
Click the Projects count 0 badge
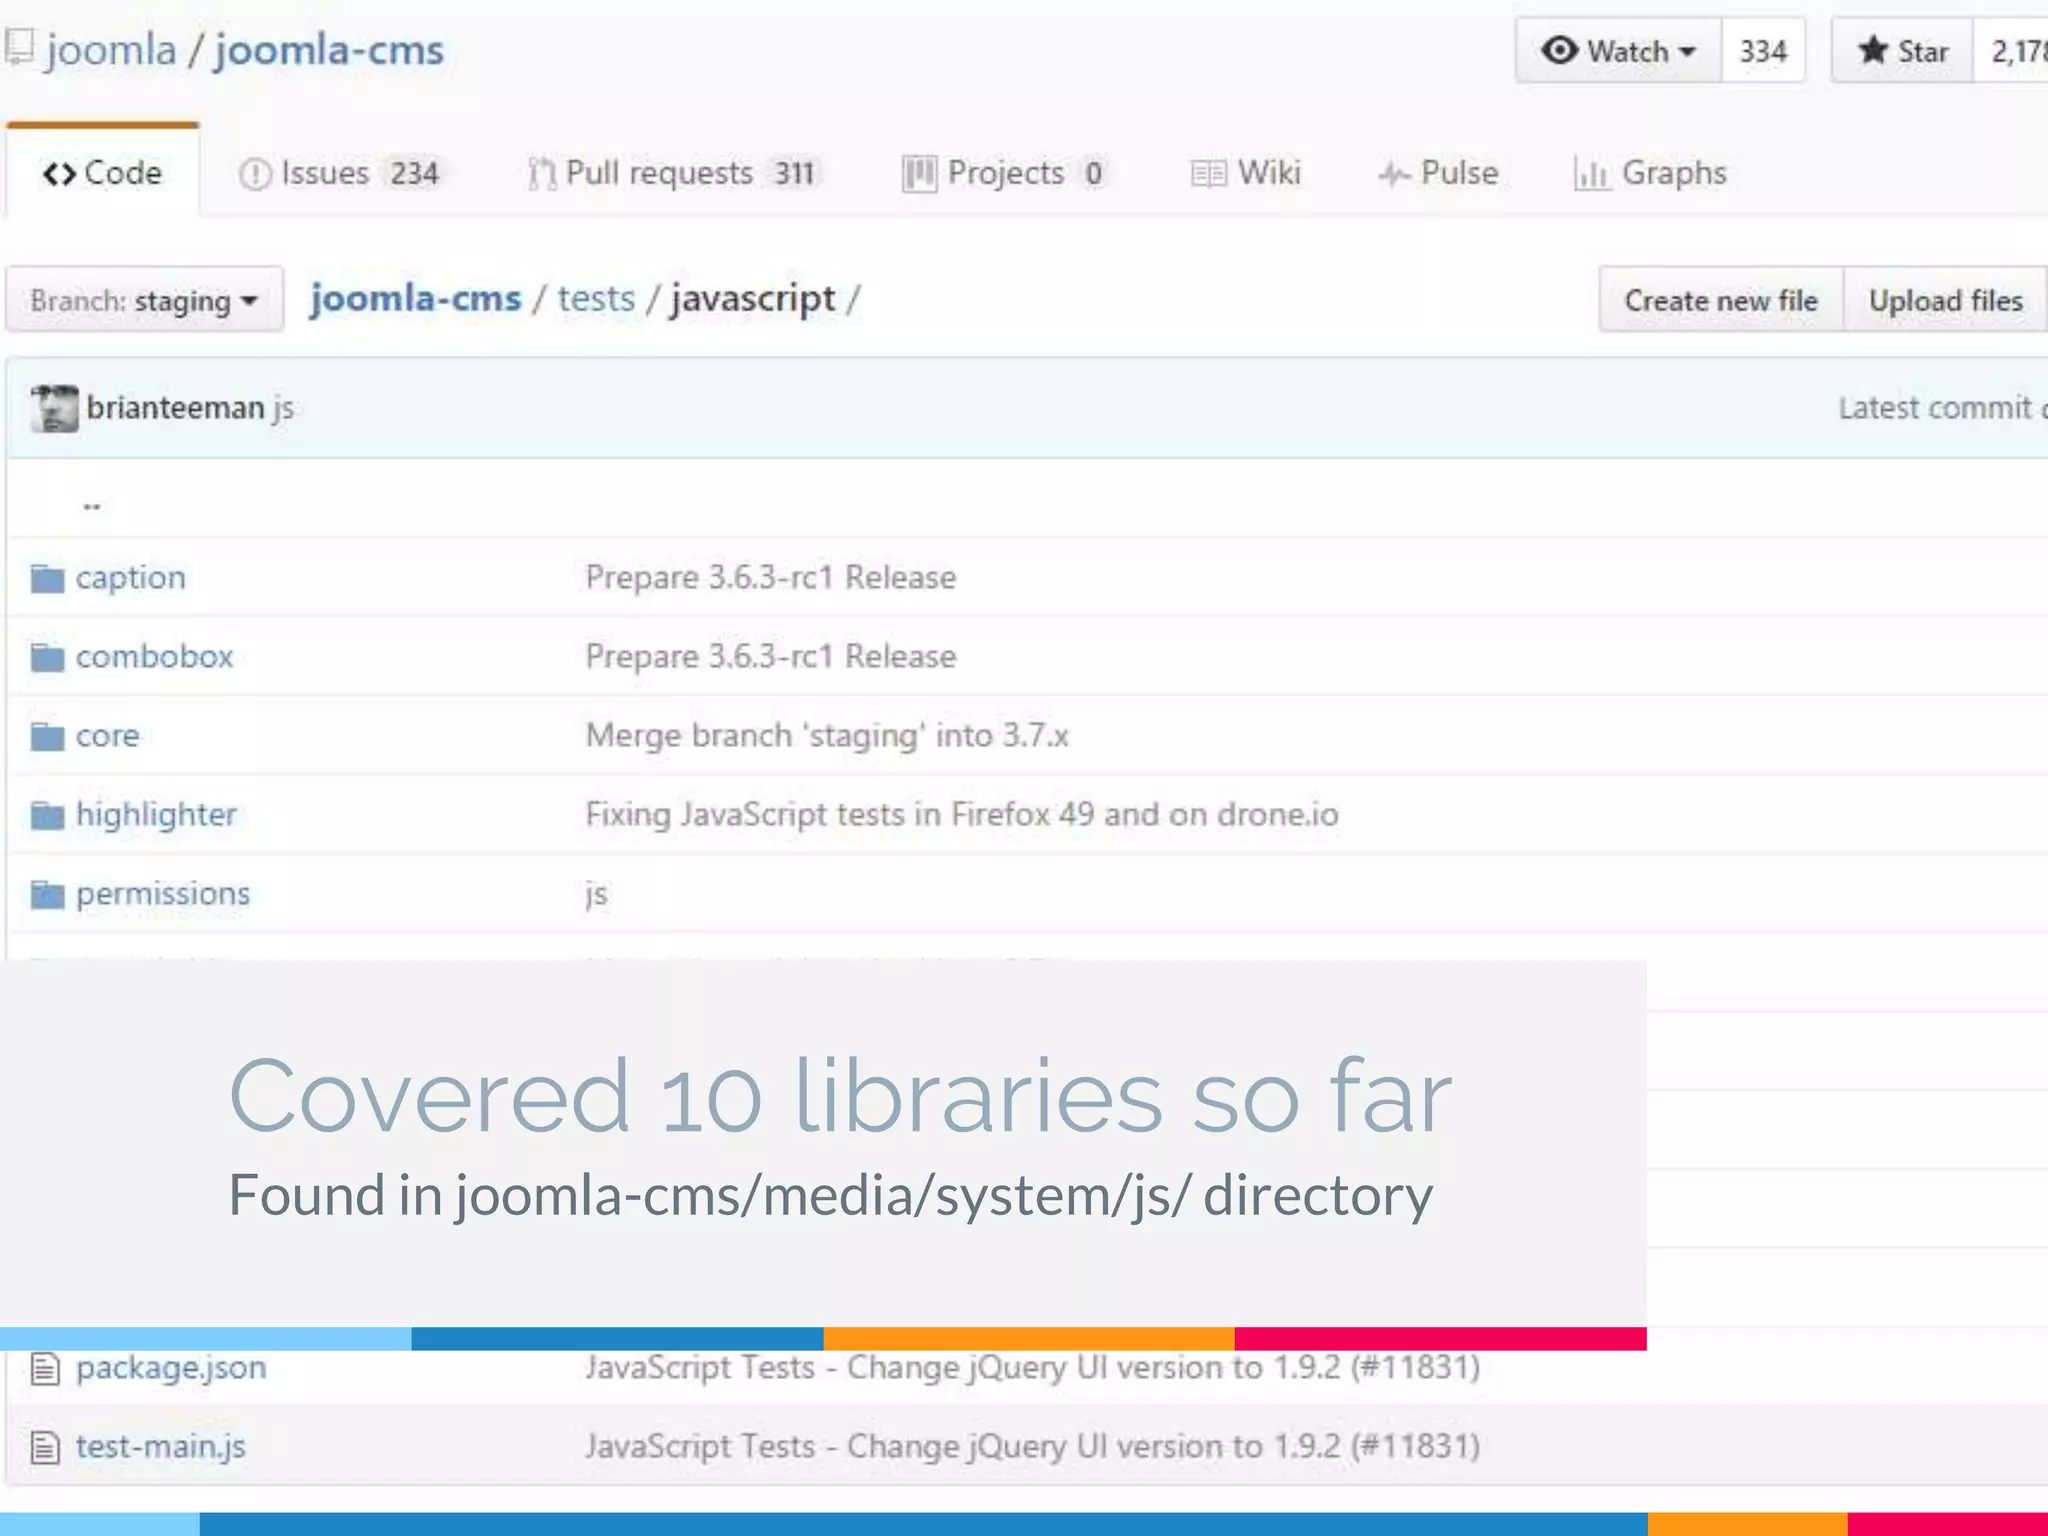coord(1094,174)
